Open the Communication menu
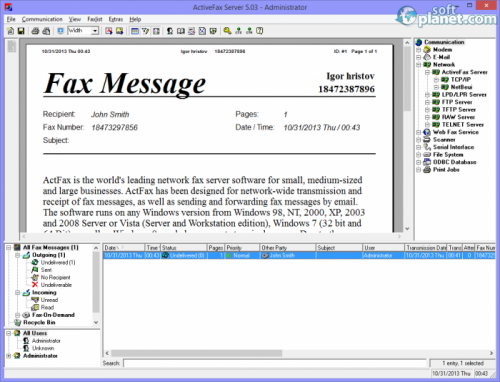500x382 pixels. 42,19
